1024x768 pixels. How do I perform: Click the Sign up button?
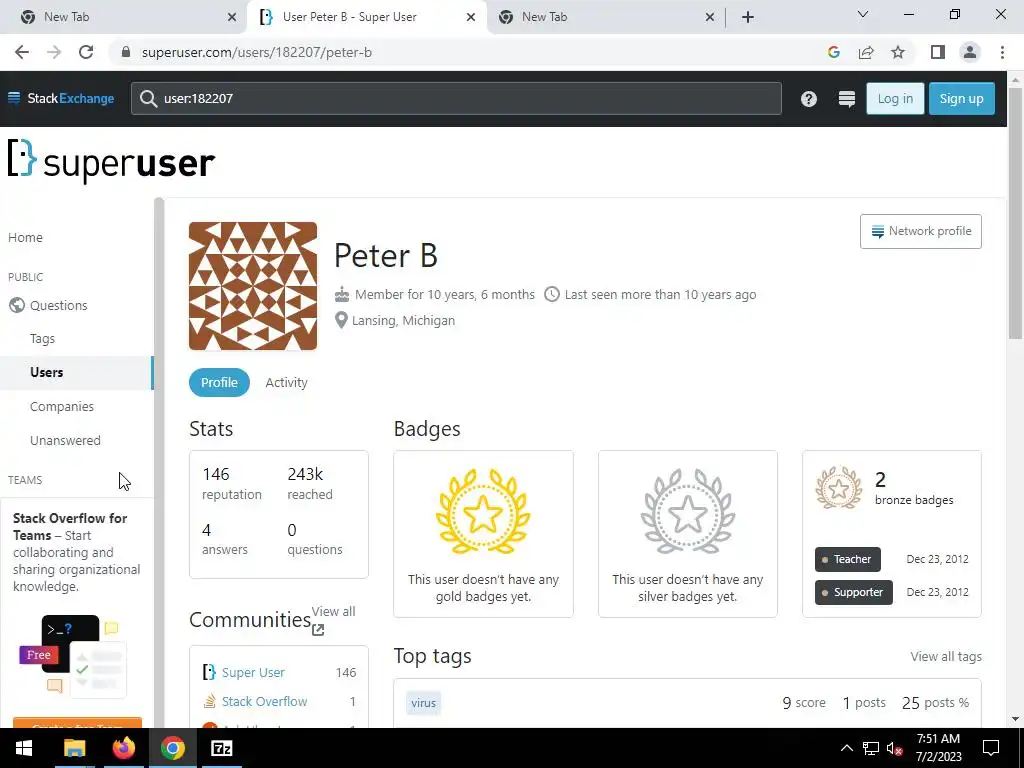pyautogui.click(x=961, y=99)
